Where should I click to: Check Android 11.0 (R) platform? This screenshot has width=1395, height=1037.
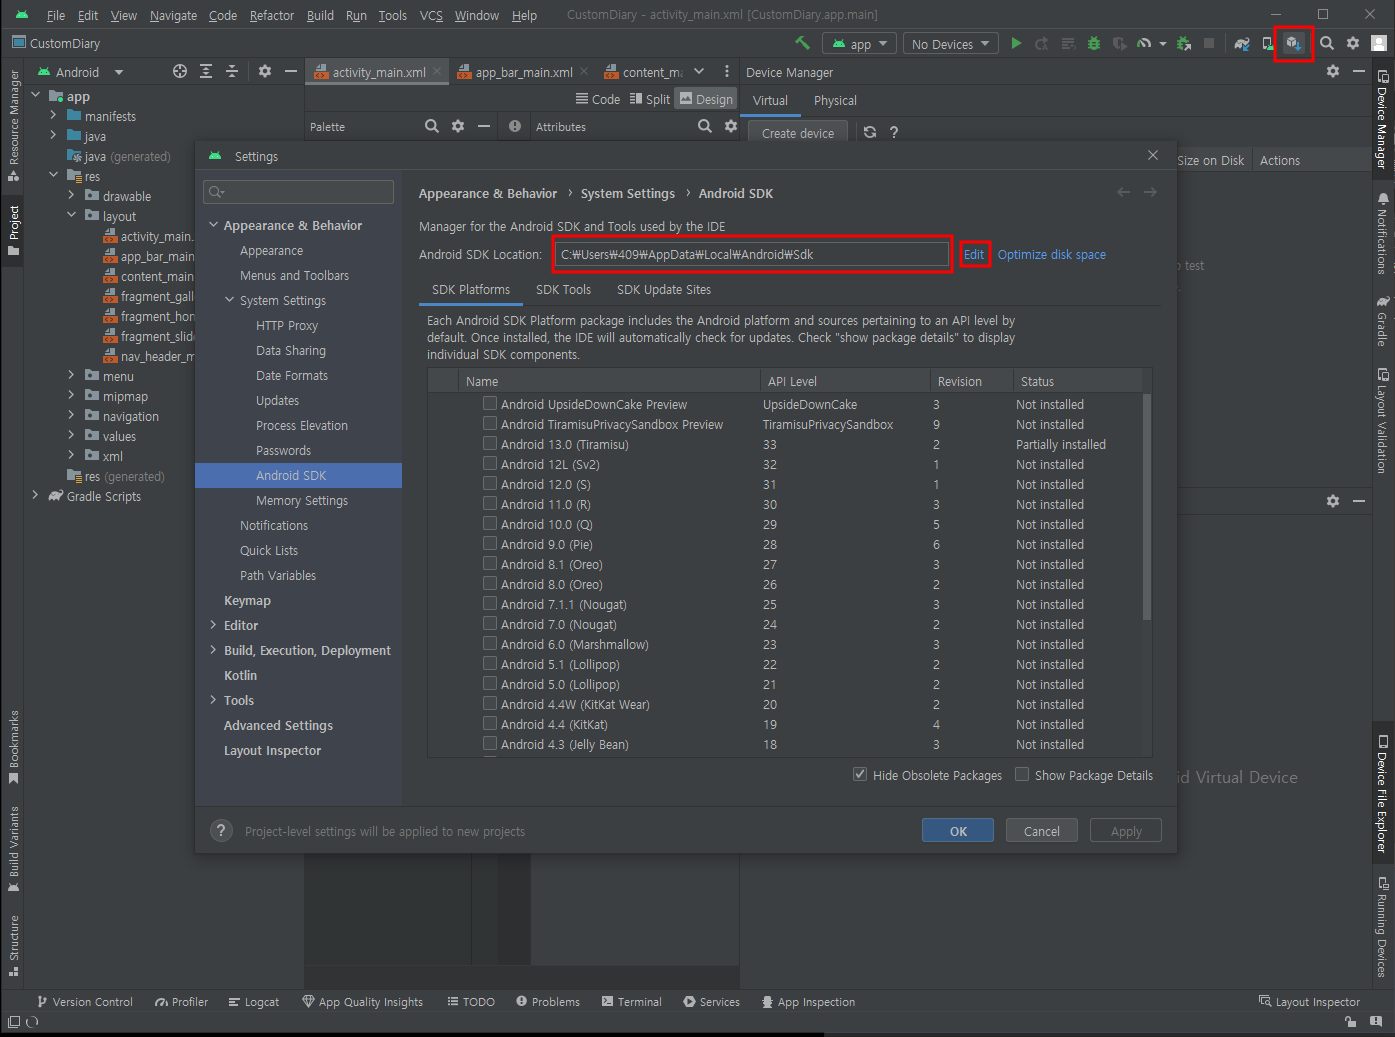(x=490, y=504)
